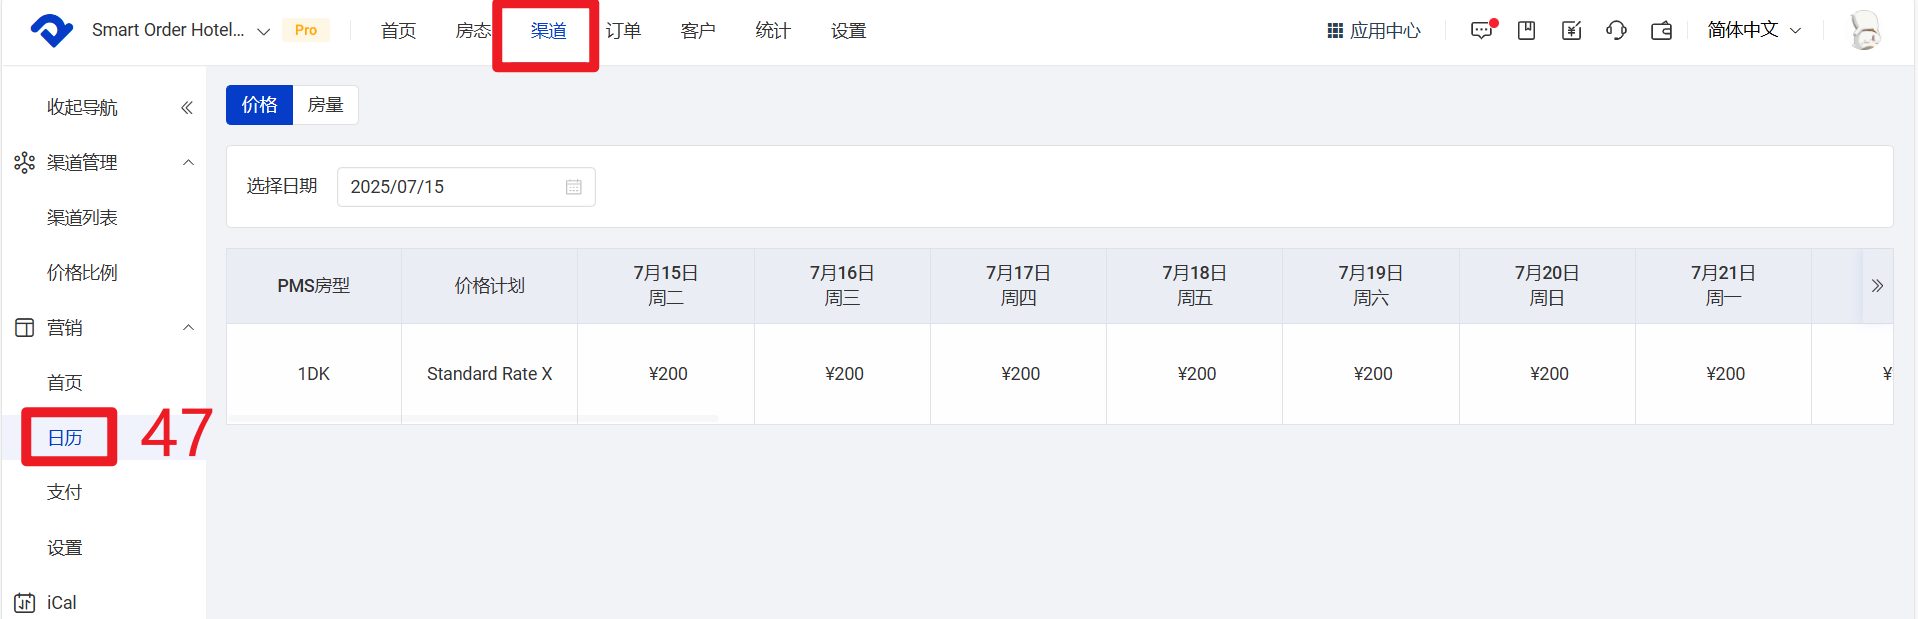1918x619 pixels.
Task: Click the bookmark manual icon in header
Action: point(1526,31)
